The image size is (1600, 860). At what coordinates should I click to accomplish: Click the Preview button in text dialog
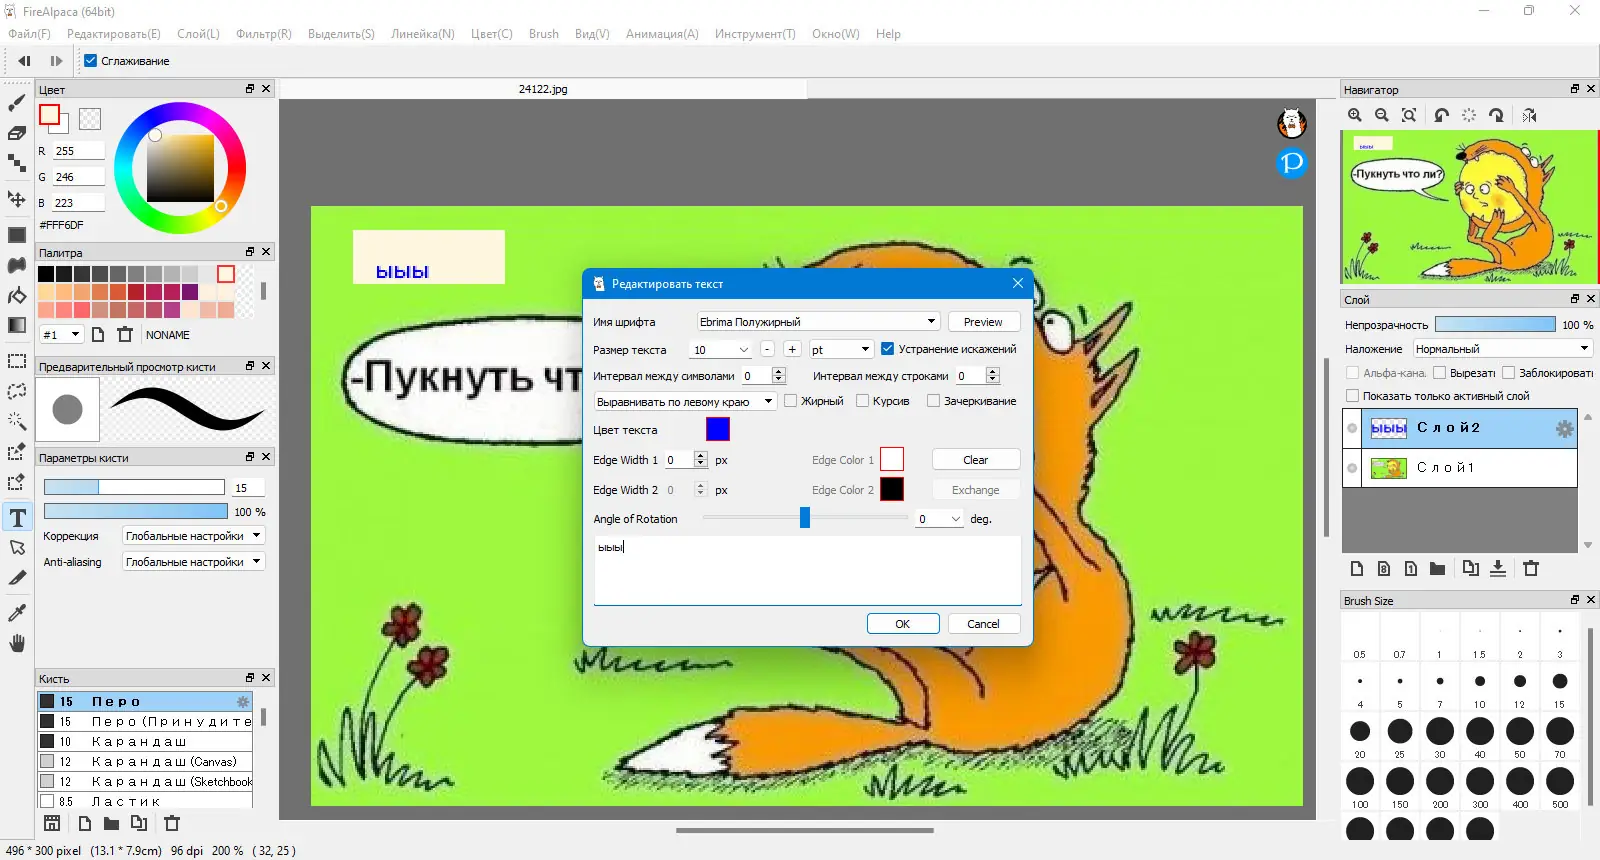pos(983,322)
